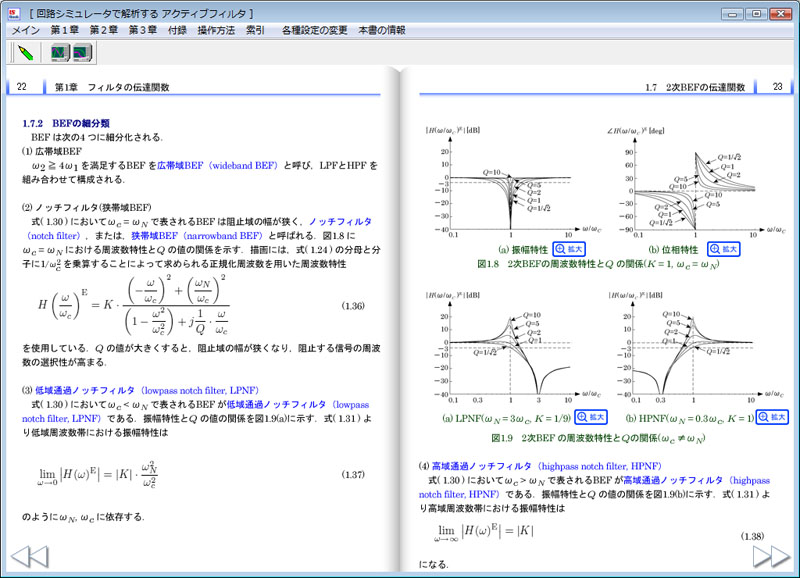Open the falling-curve monitor icon
Viewport: 800px width, 578px height.
[x=82, y=53]
